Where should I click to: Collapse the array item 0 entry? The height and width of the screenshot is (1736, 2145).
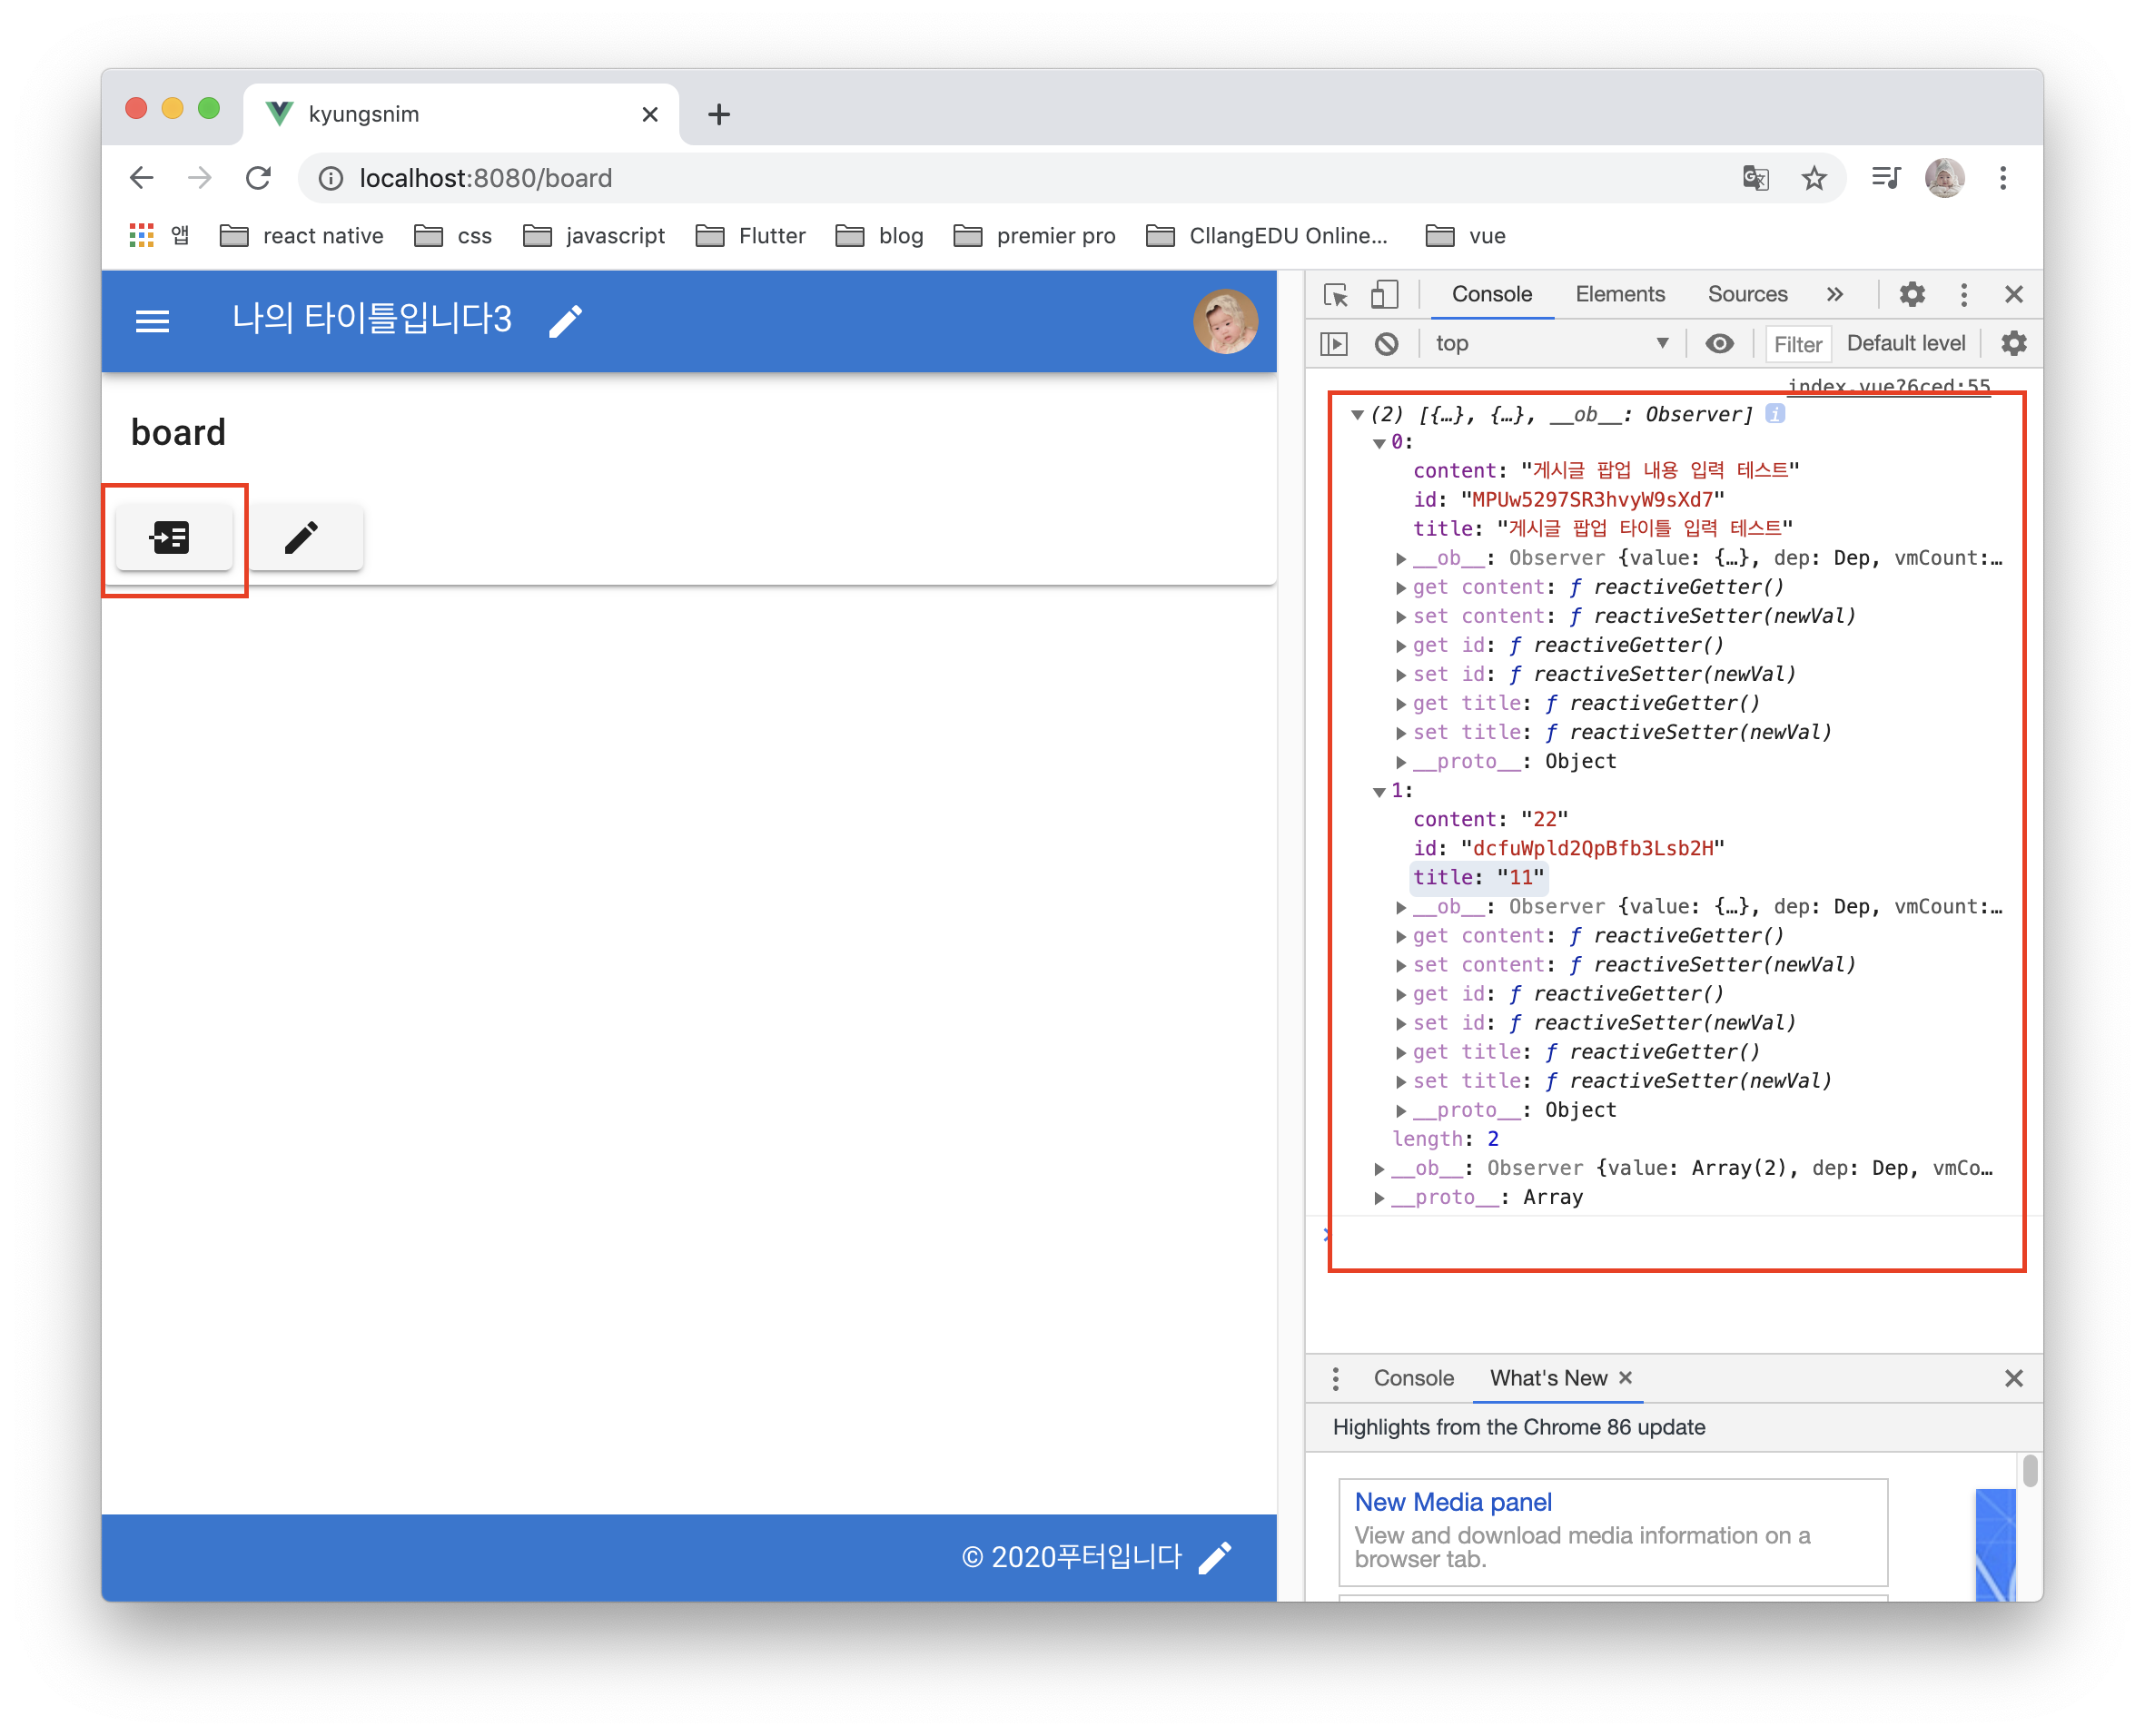tap(1379, 443)
